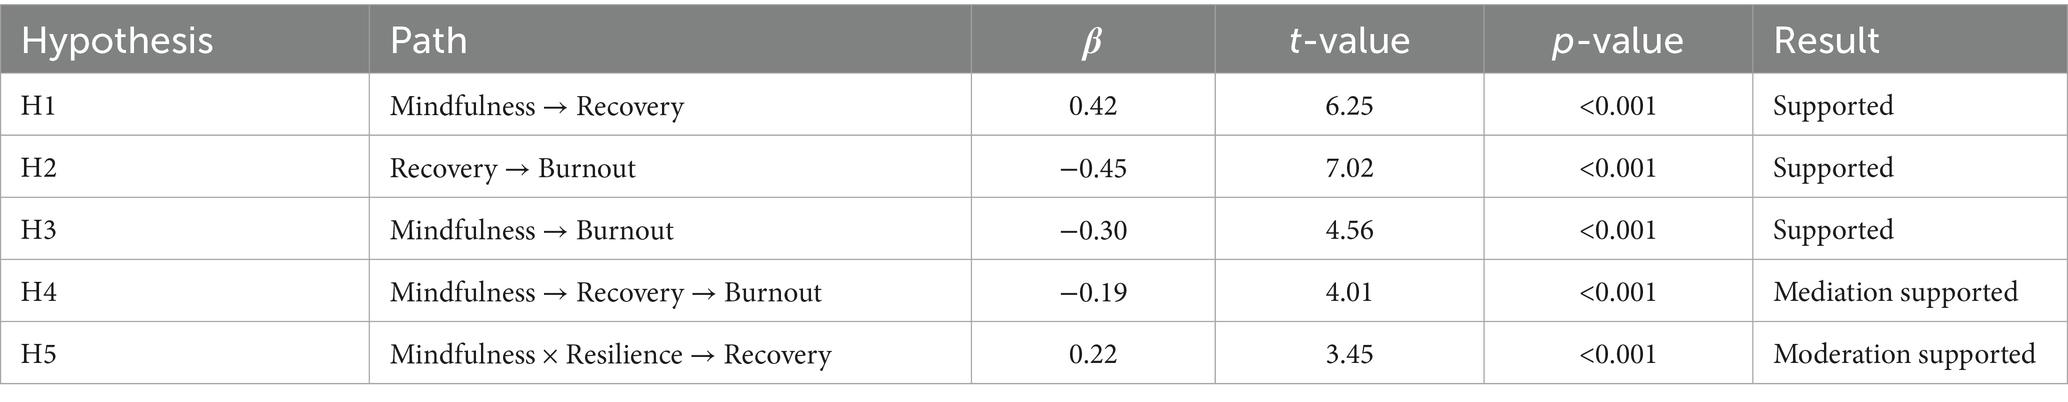Select the p-value column header
Image resolution: width=2068 pixels, height=402 pixels.
click(1617, 41)
